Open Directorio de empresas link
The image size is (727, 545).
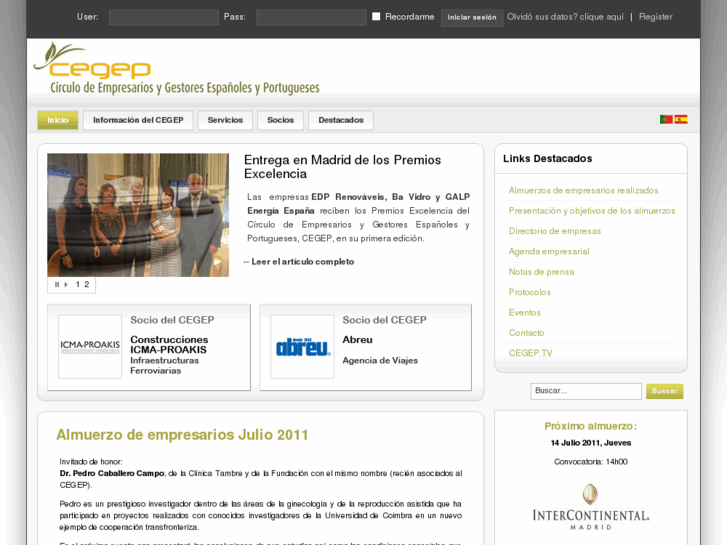click(x=555, y=231)
